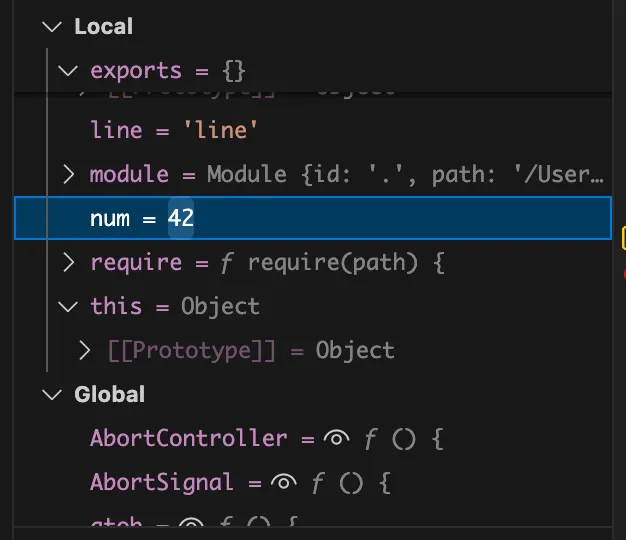Click the Global section header label
The width and height of the screenshot is (626, 540).
tap(109, 395)
